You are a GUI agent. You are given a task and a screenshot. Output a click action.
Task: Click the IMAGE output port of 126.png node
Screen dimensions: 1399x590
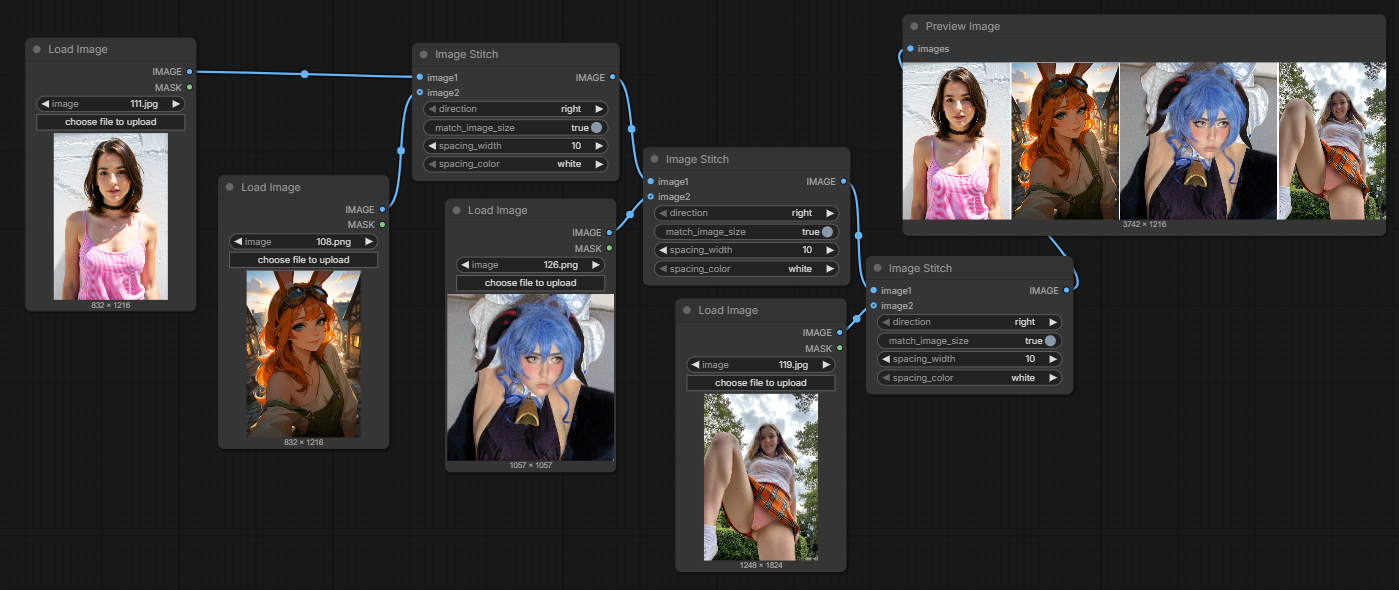(x=610, y=233)
